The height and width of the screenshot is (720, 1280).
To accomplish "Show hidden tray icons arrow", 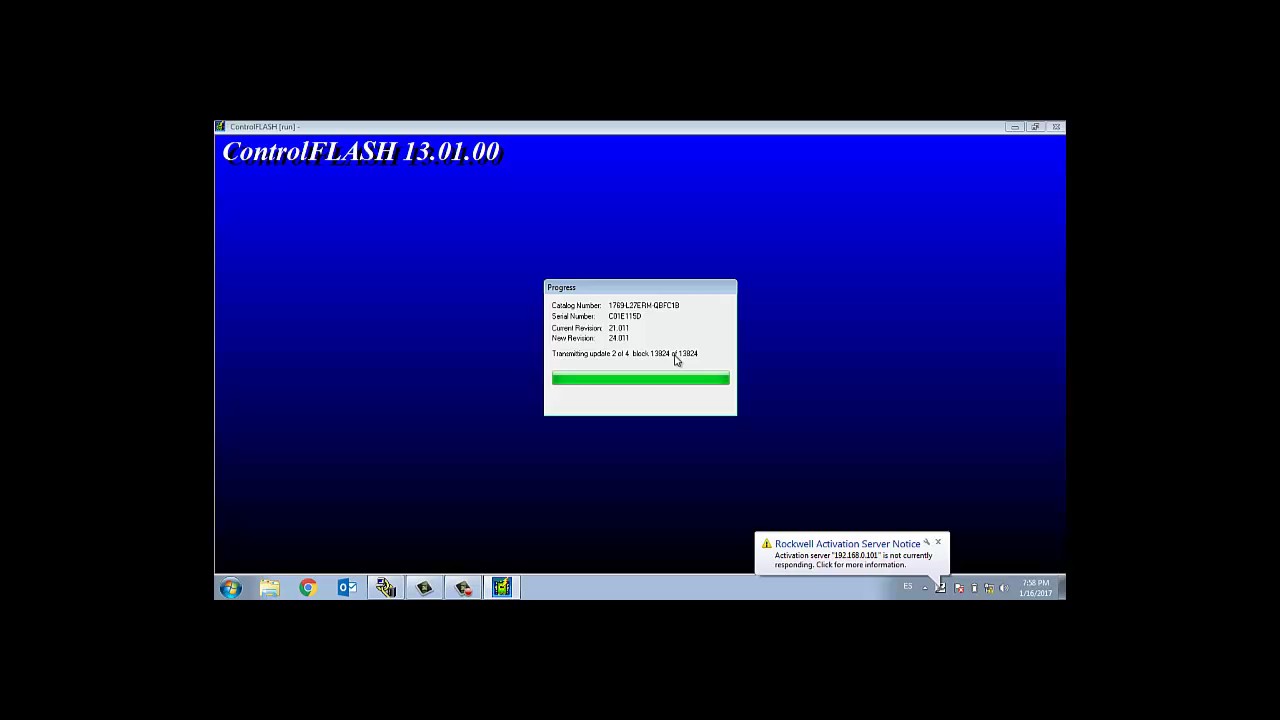I will pos(925,588).
